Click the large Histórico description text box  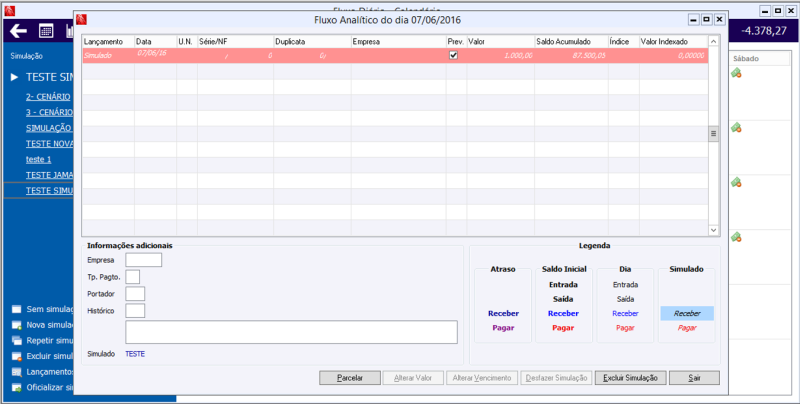coord(291,332)
